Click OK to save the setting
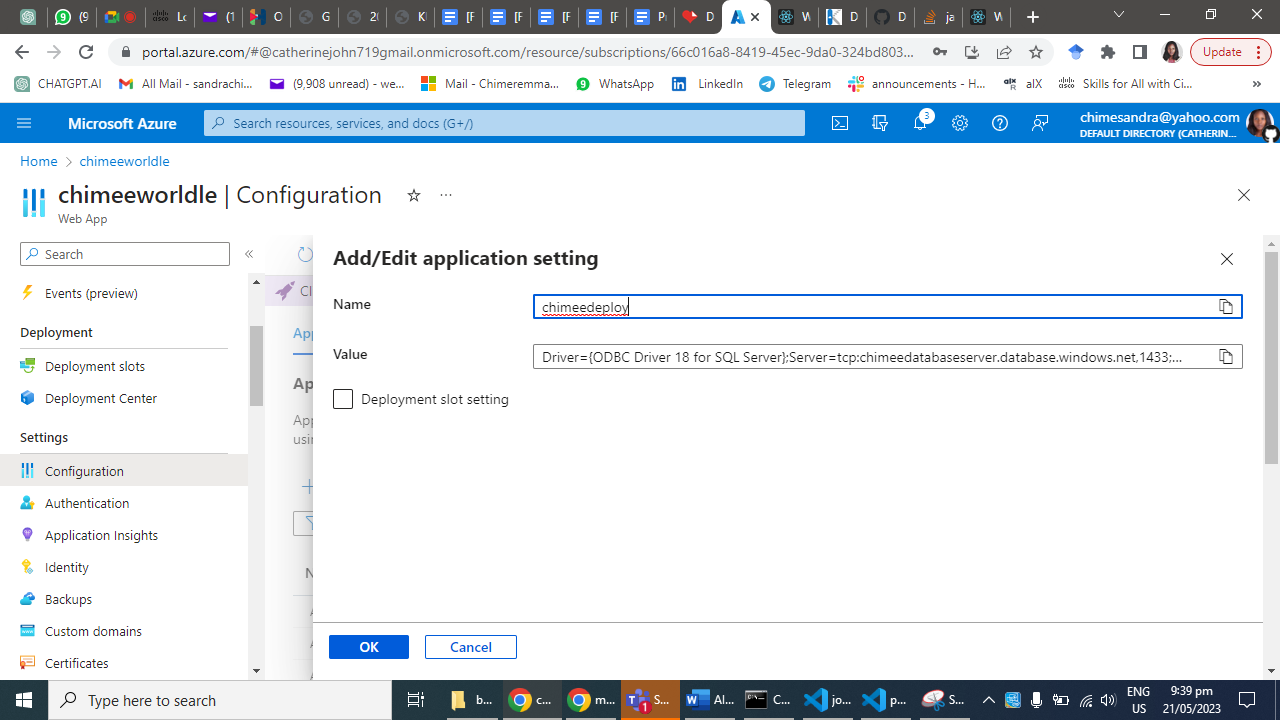 pos(369,647)
